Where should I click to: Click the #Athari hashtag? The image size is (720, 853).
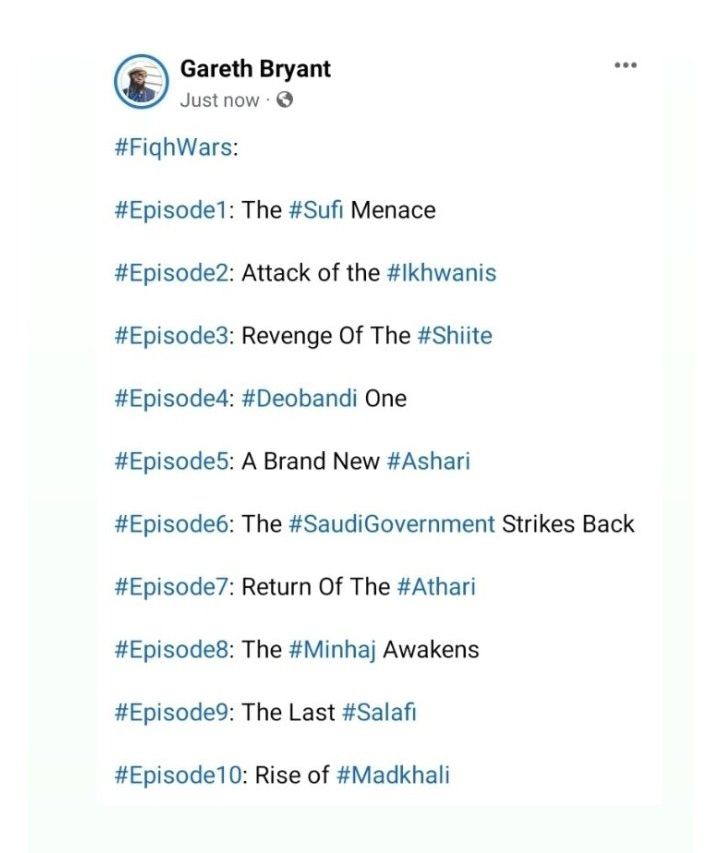(x=436, y=587)
